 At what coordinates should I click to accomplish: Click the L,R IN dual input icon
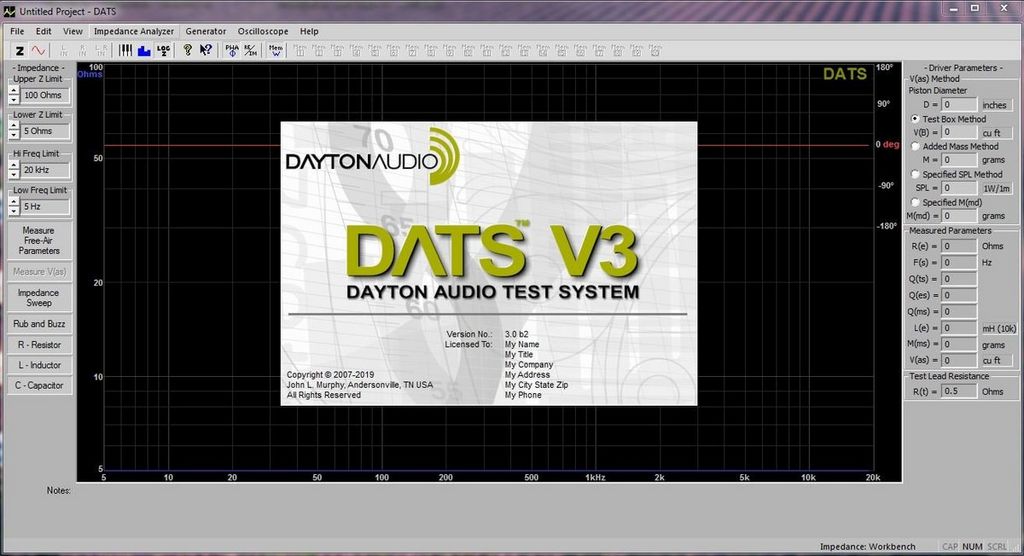(101, 50)
